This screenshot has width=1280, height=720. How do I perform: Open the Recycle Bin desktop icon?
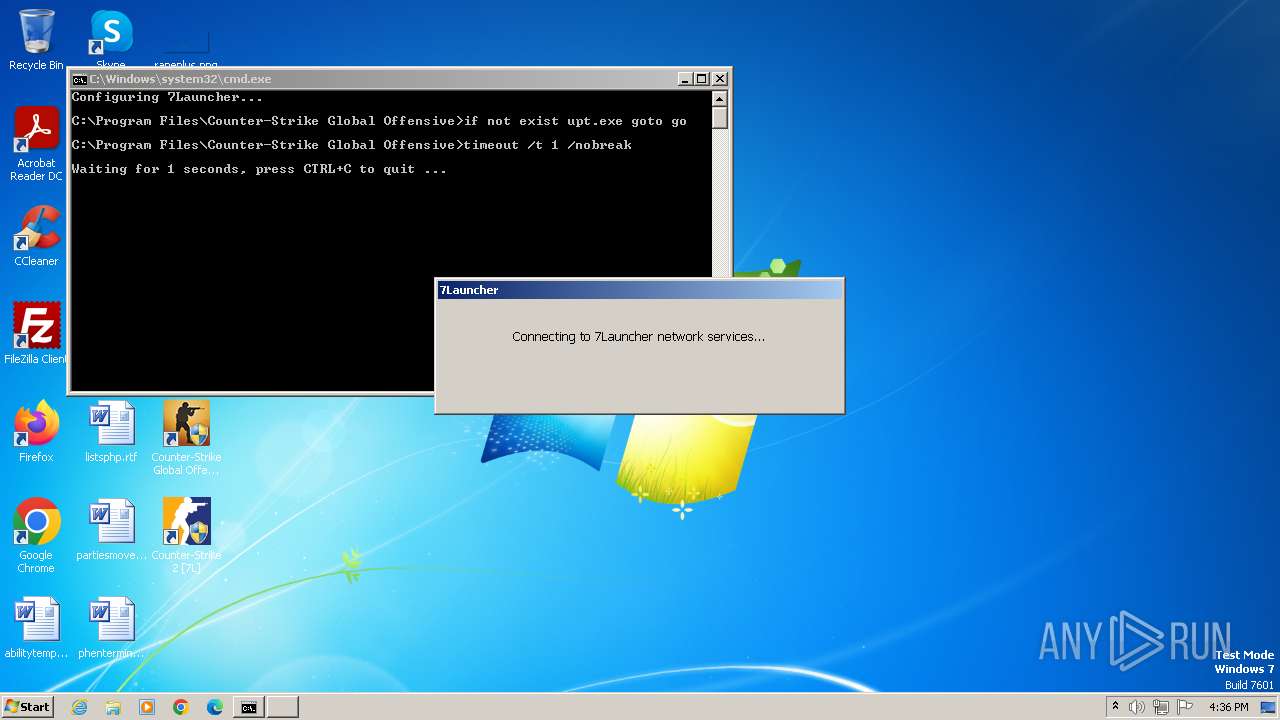36,40
